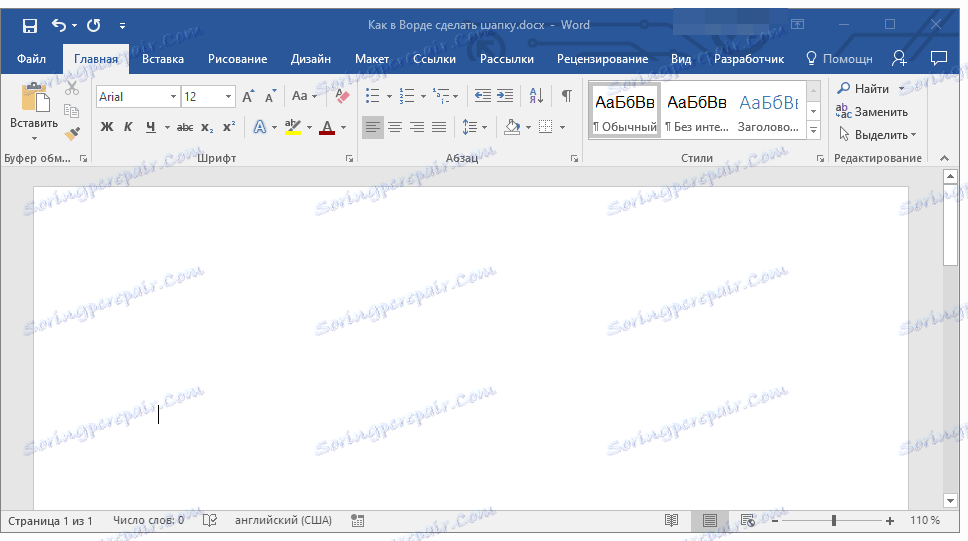Toggle strikethrough abc formatting
Image resolution: width=968 pixels, height=541 pixels.
185,127
